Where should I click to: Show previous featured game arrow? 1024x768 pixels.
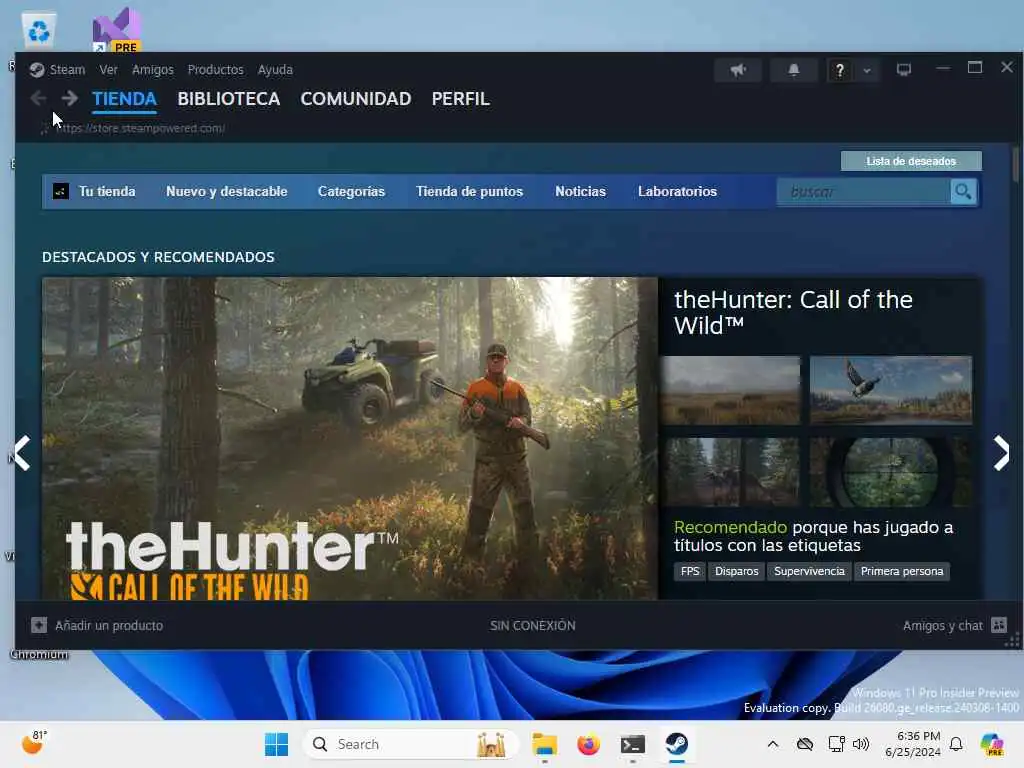(x=23, y=453)
